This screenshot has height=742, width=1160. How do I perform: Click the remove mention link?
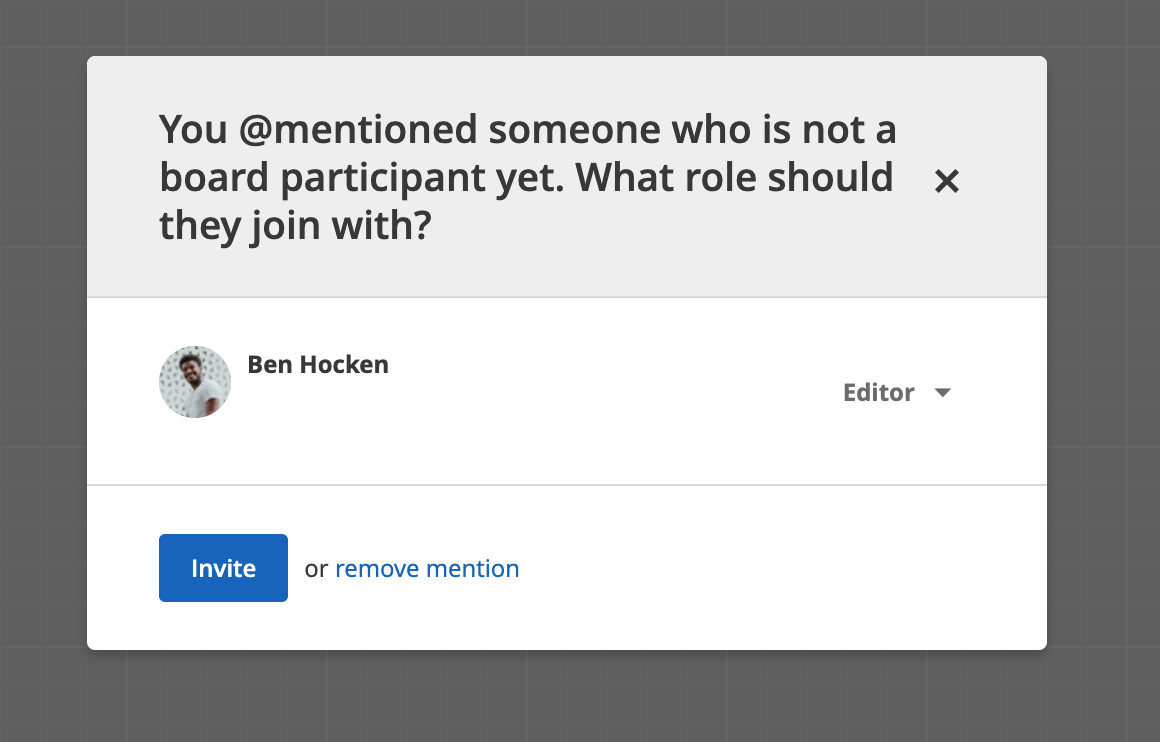[427, 568]
